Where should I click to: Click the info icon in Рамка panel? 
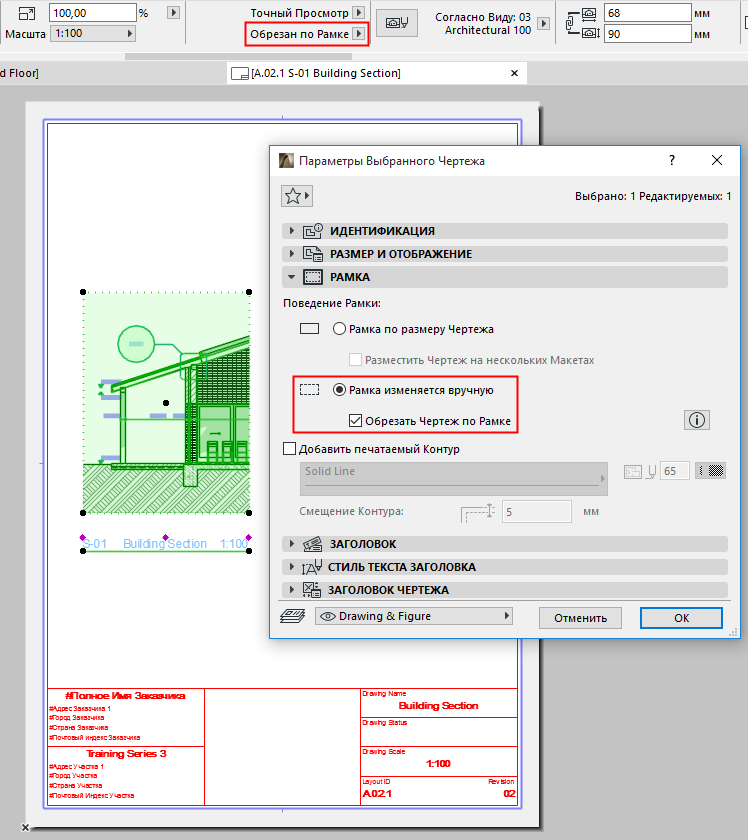pyautogui.click(x=697, y=420)
